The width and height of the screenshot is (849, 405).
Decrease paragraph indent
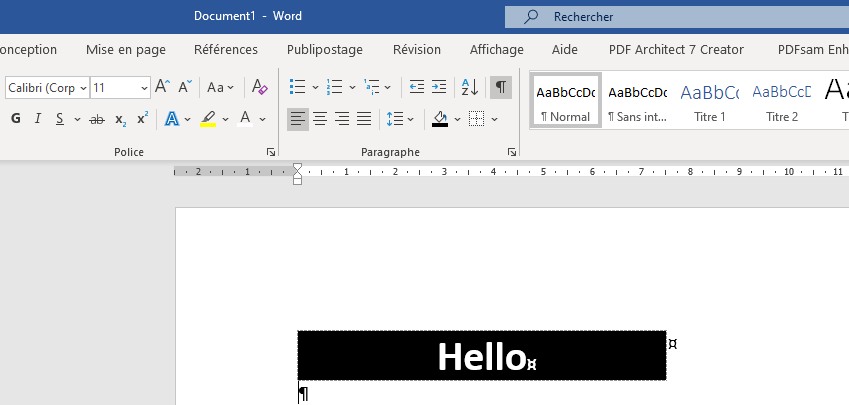click(416, 87)
